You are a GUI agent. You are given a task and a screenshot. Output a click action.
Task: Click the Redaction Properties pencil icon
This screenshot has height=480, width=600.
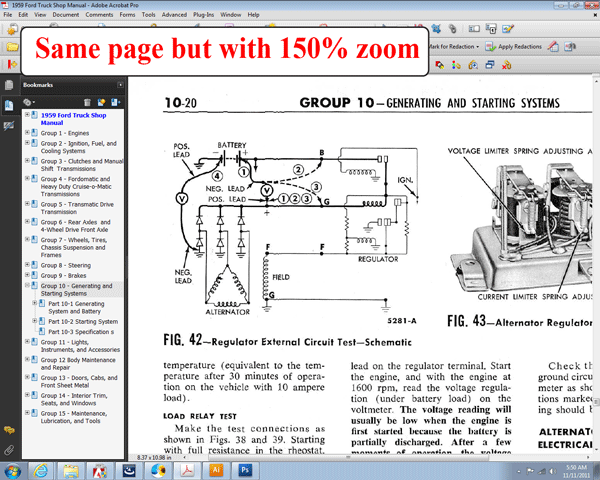click(x=553, y=47)
